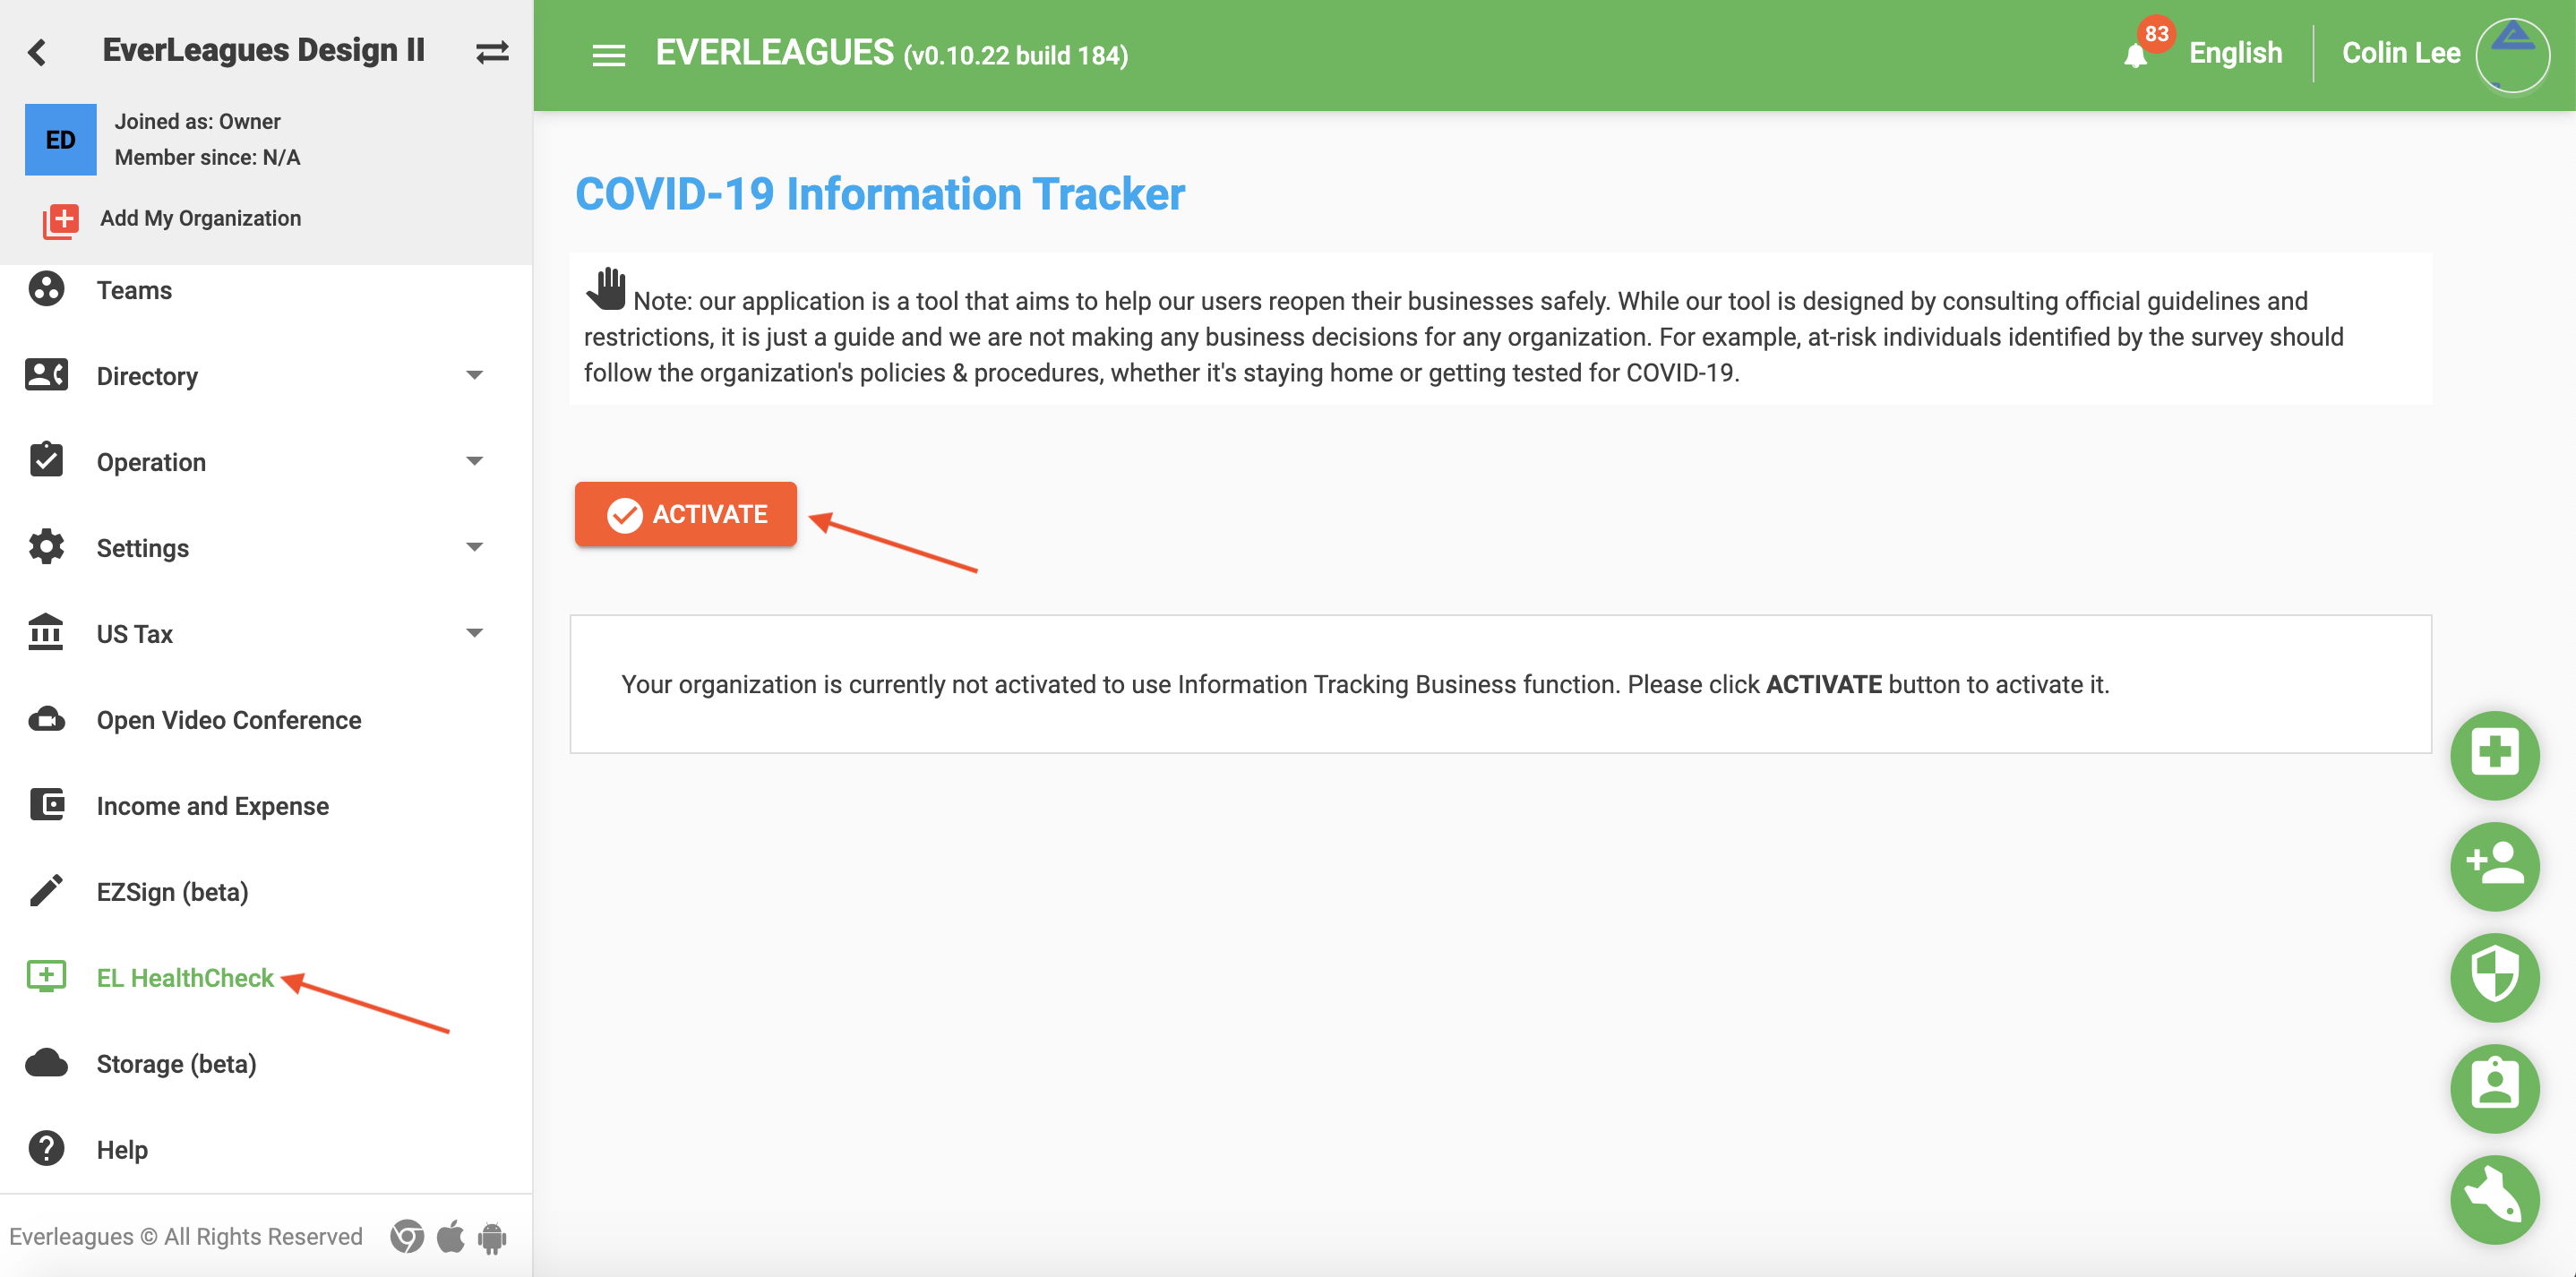Screen dimensions: 2576x1277
Task: Select the Income and Expense menu item
Action: (x=212, y=806)
